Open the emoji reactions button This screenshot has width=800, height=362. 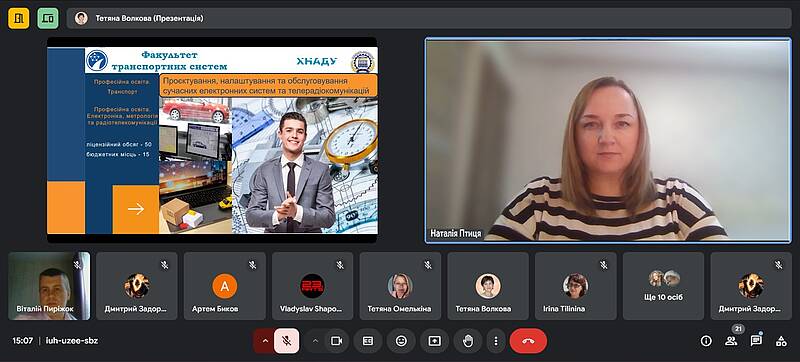coord(401,341)
